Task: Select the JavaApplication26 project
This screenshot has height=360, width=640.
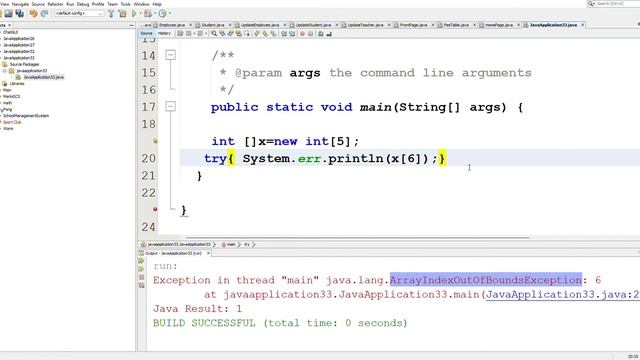Action: [x=19, y=39]
